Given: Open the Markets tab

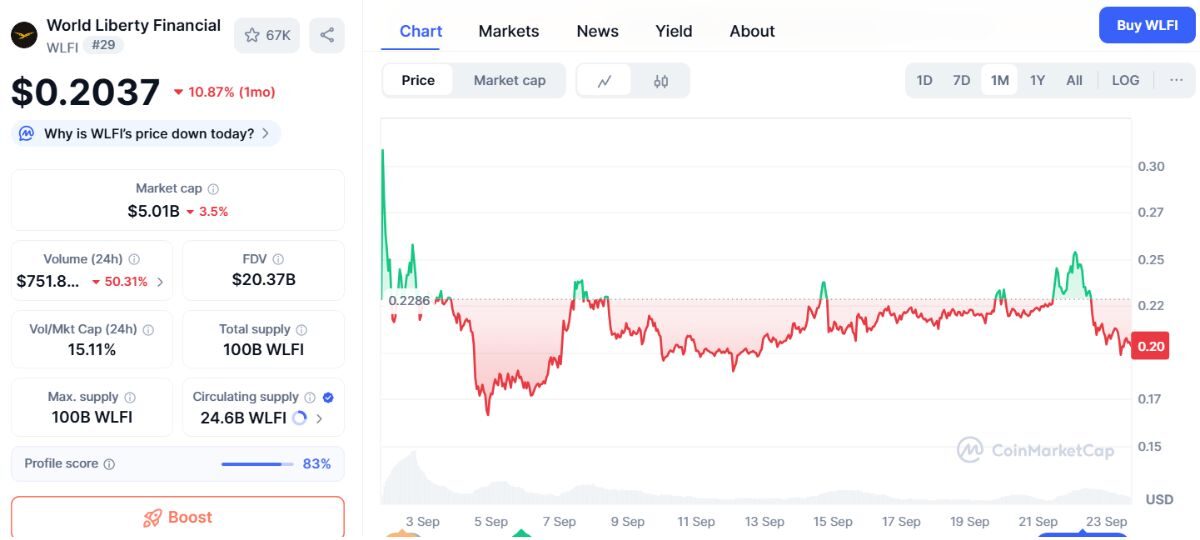Looking at the screenshot, I should click(508, 31).
